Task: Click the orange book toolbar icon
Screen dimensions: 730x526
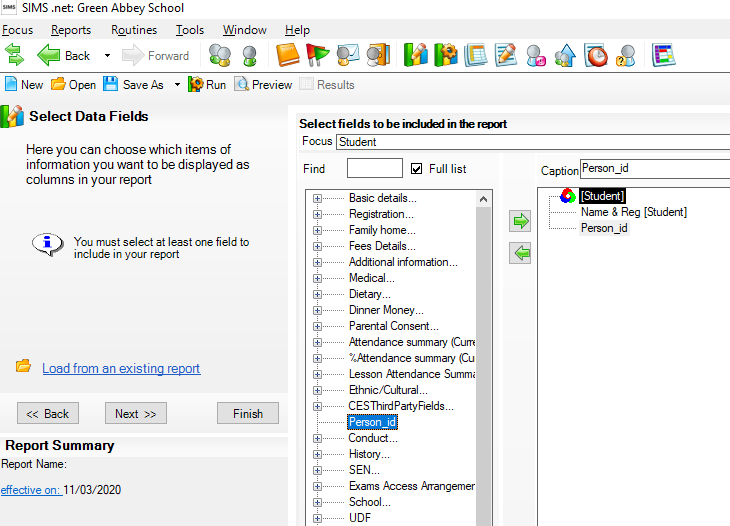Action: tap(288, 56)
